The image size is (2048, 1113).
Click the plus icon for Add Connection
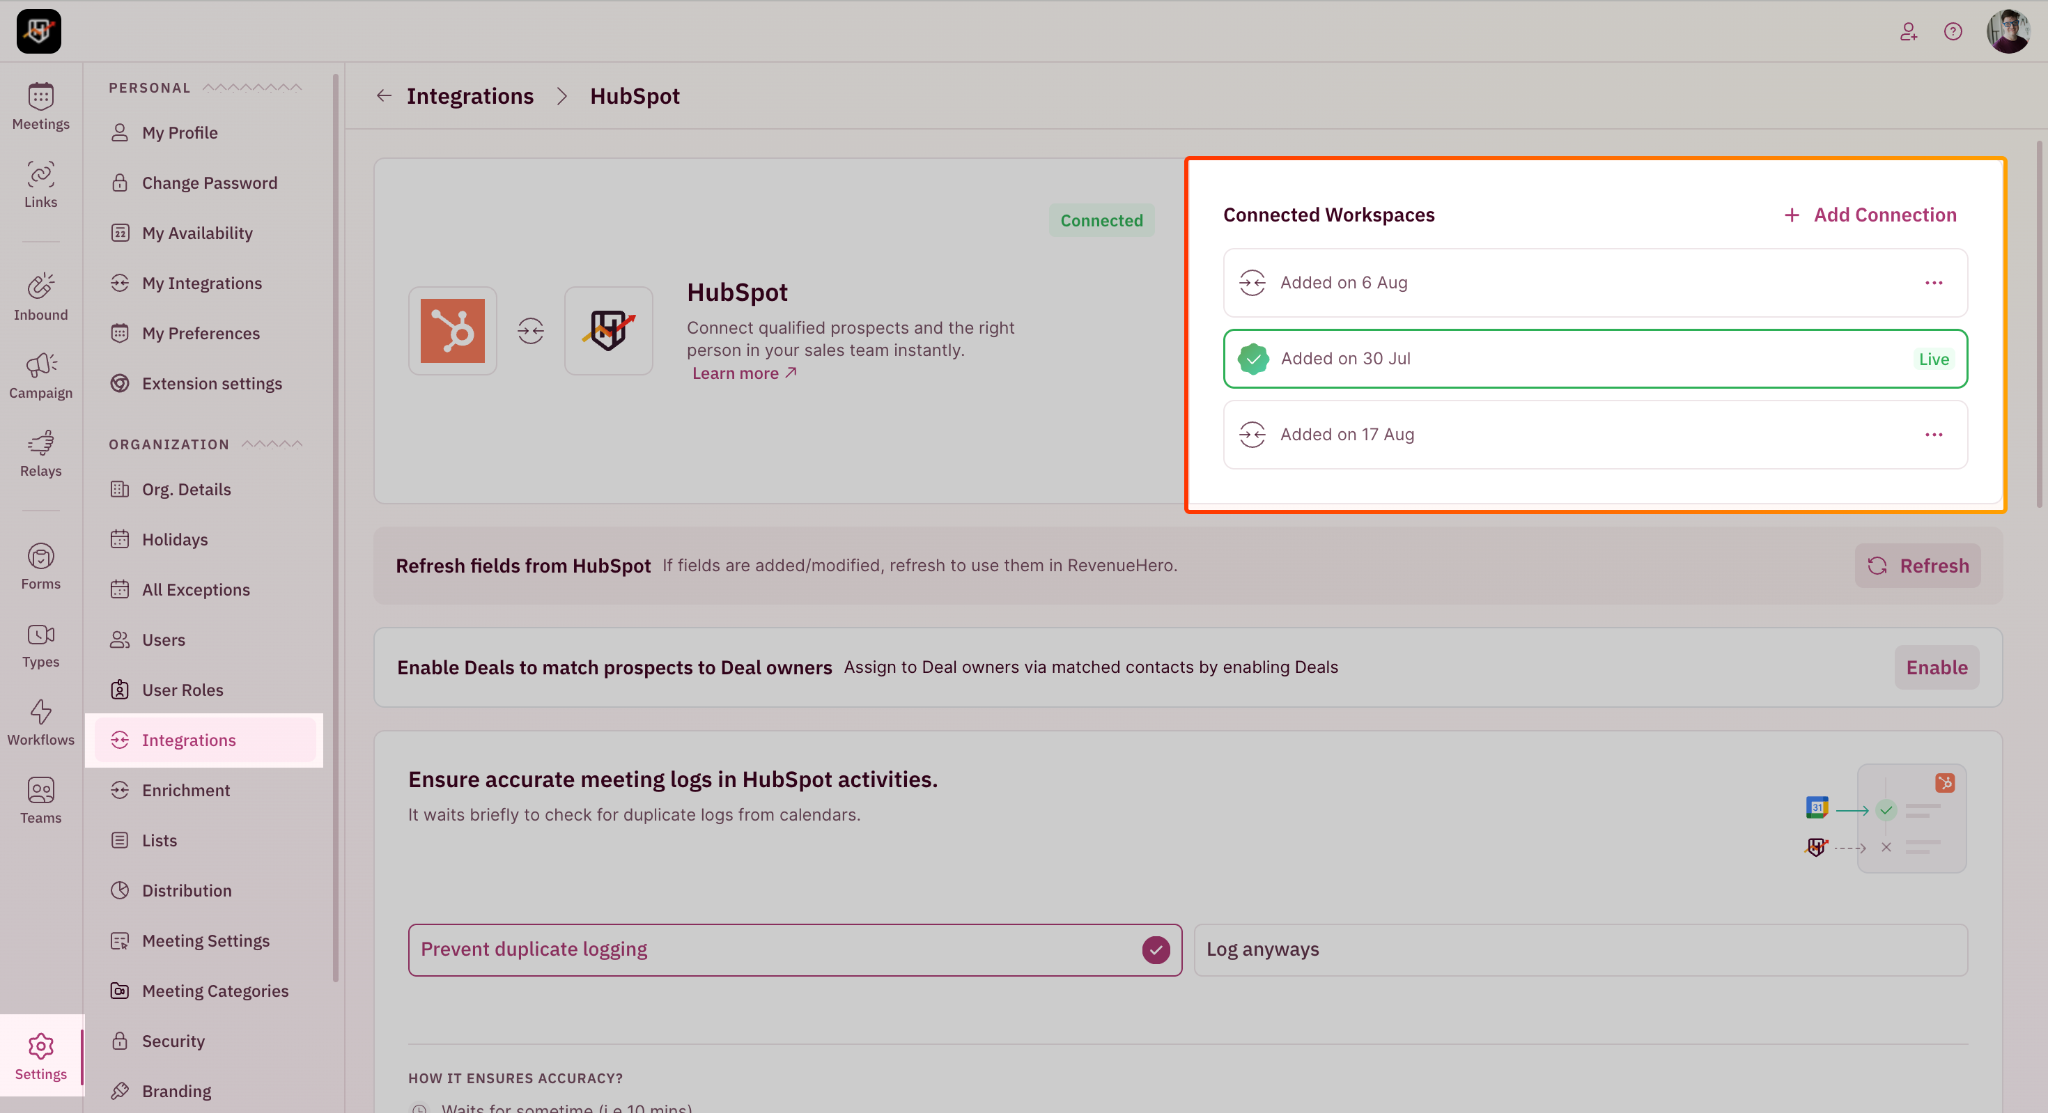[1792, 215]
